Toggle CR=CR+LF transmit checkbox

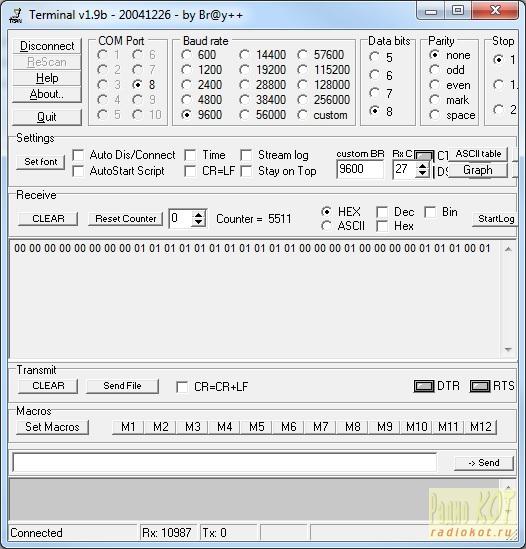pos(182,387)
